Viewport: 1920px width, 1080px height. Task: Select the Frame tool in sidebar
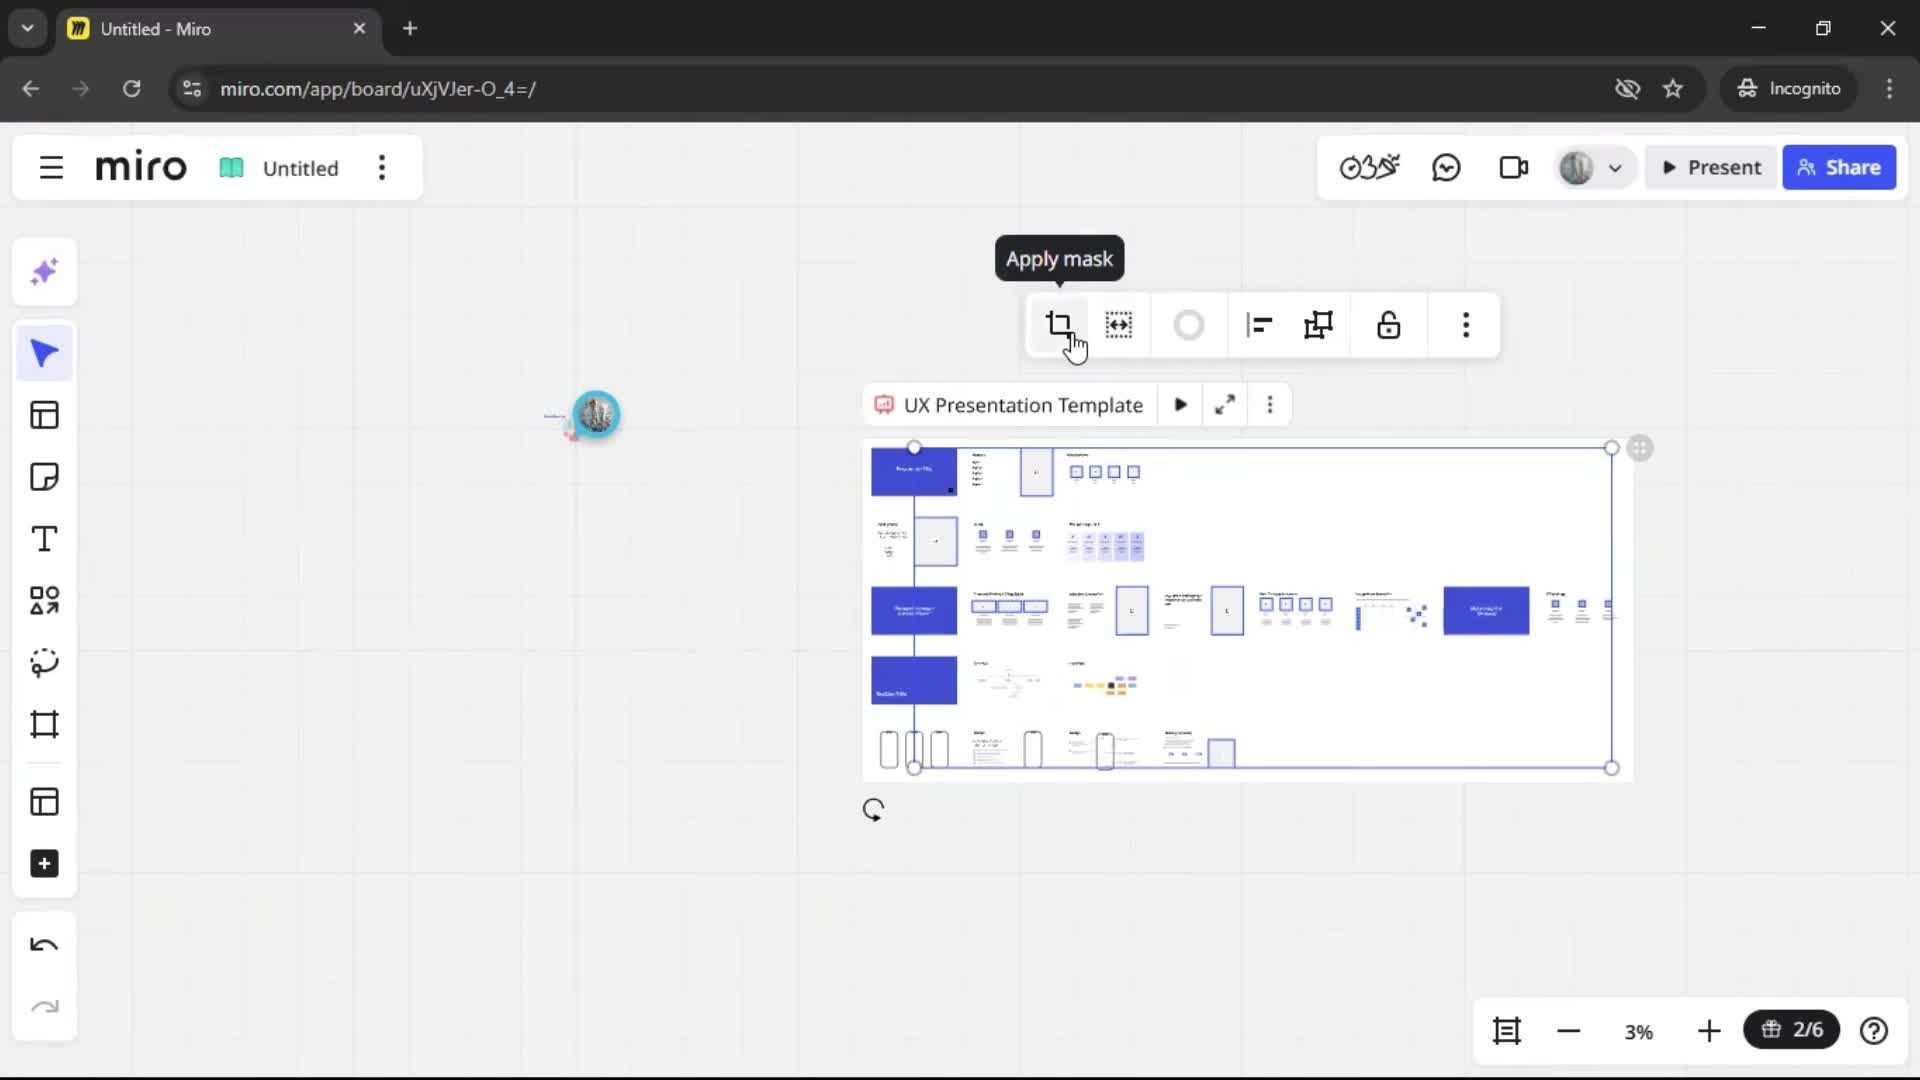(x=44, y=724)
